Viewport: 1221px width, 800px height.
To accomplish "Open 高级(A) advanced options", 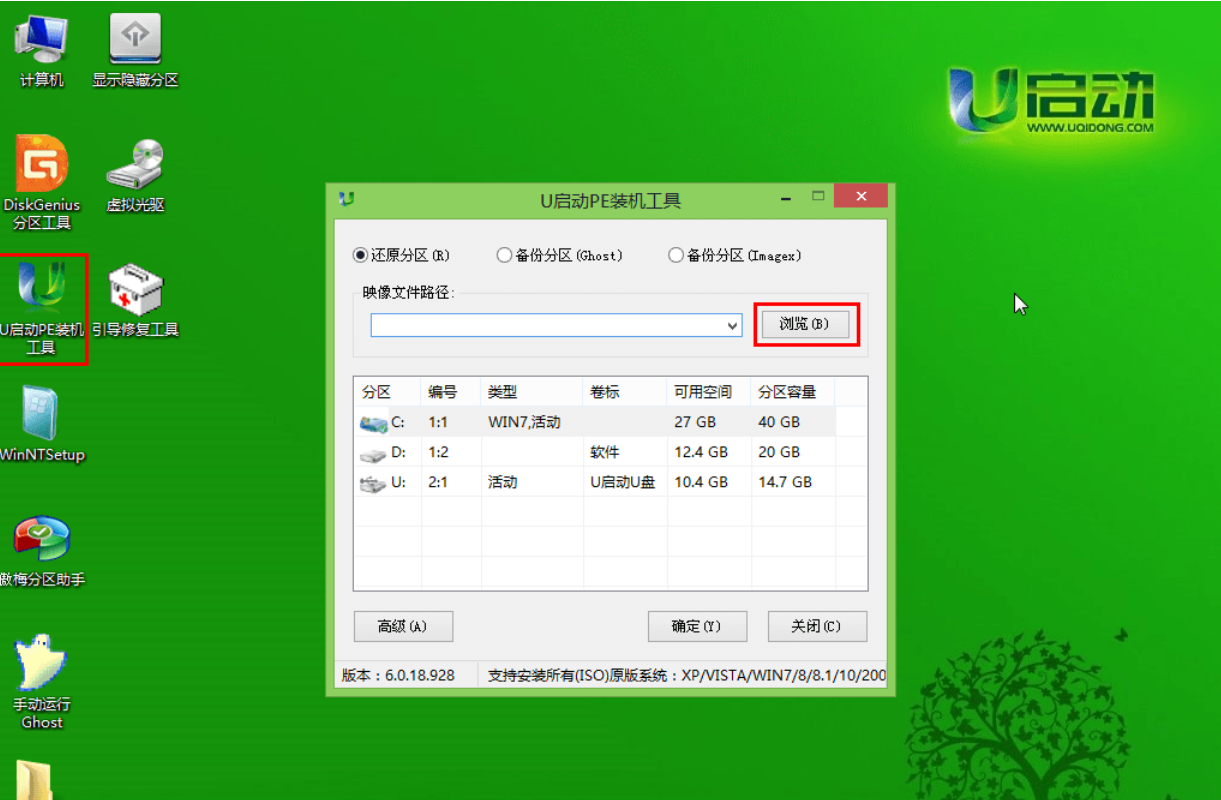I will (403, 626).
